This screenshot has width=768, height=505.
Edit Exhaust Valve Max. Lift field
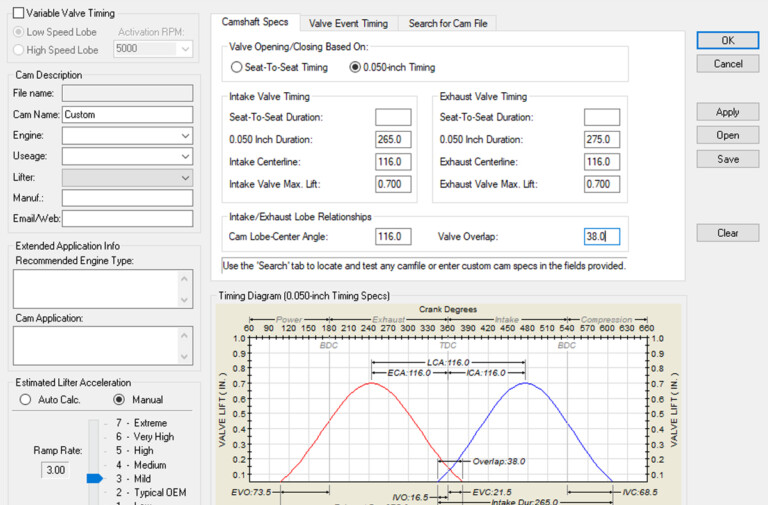click(x=602, y=184)
